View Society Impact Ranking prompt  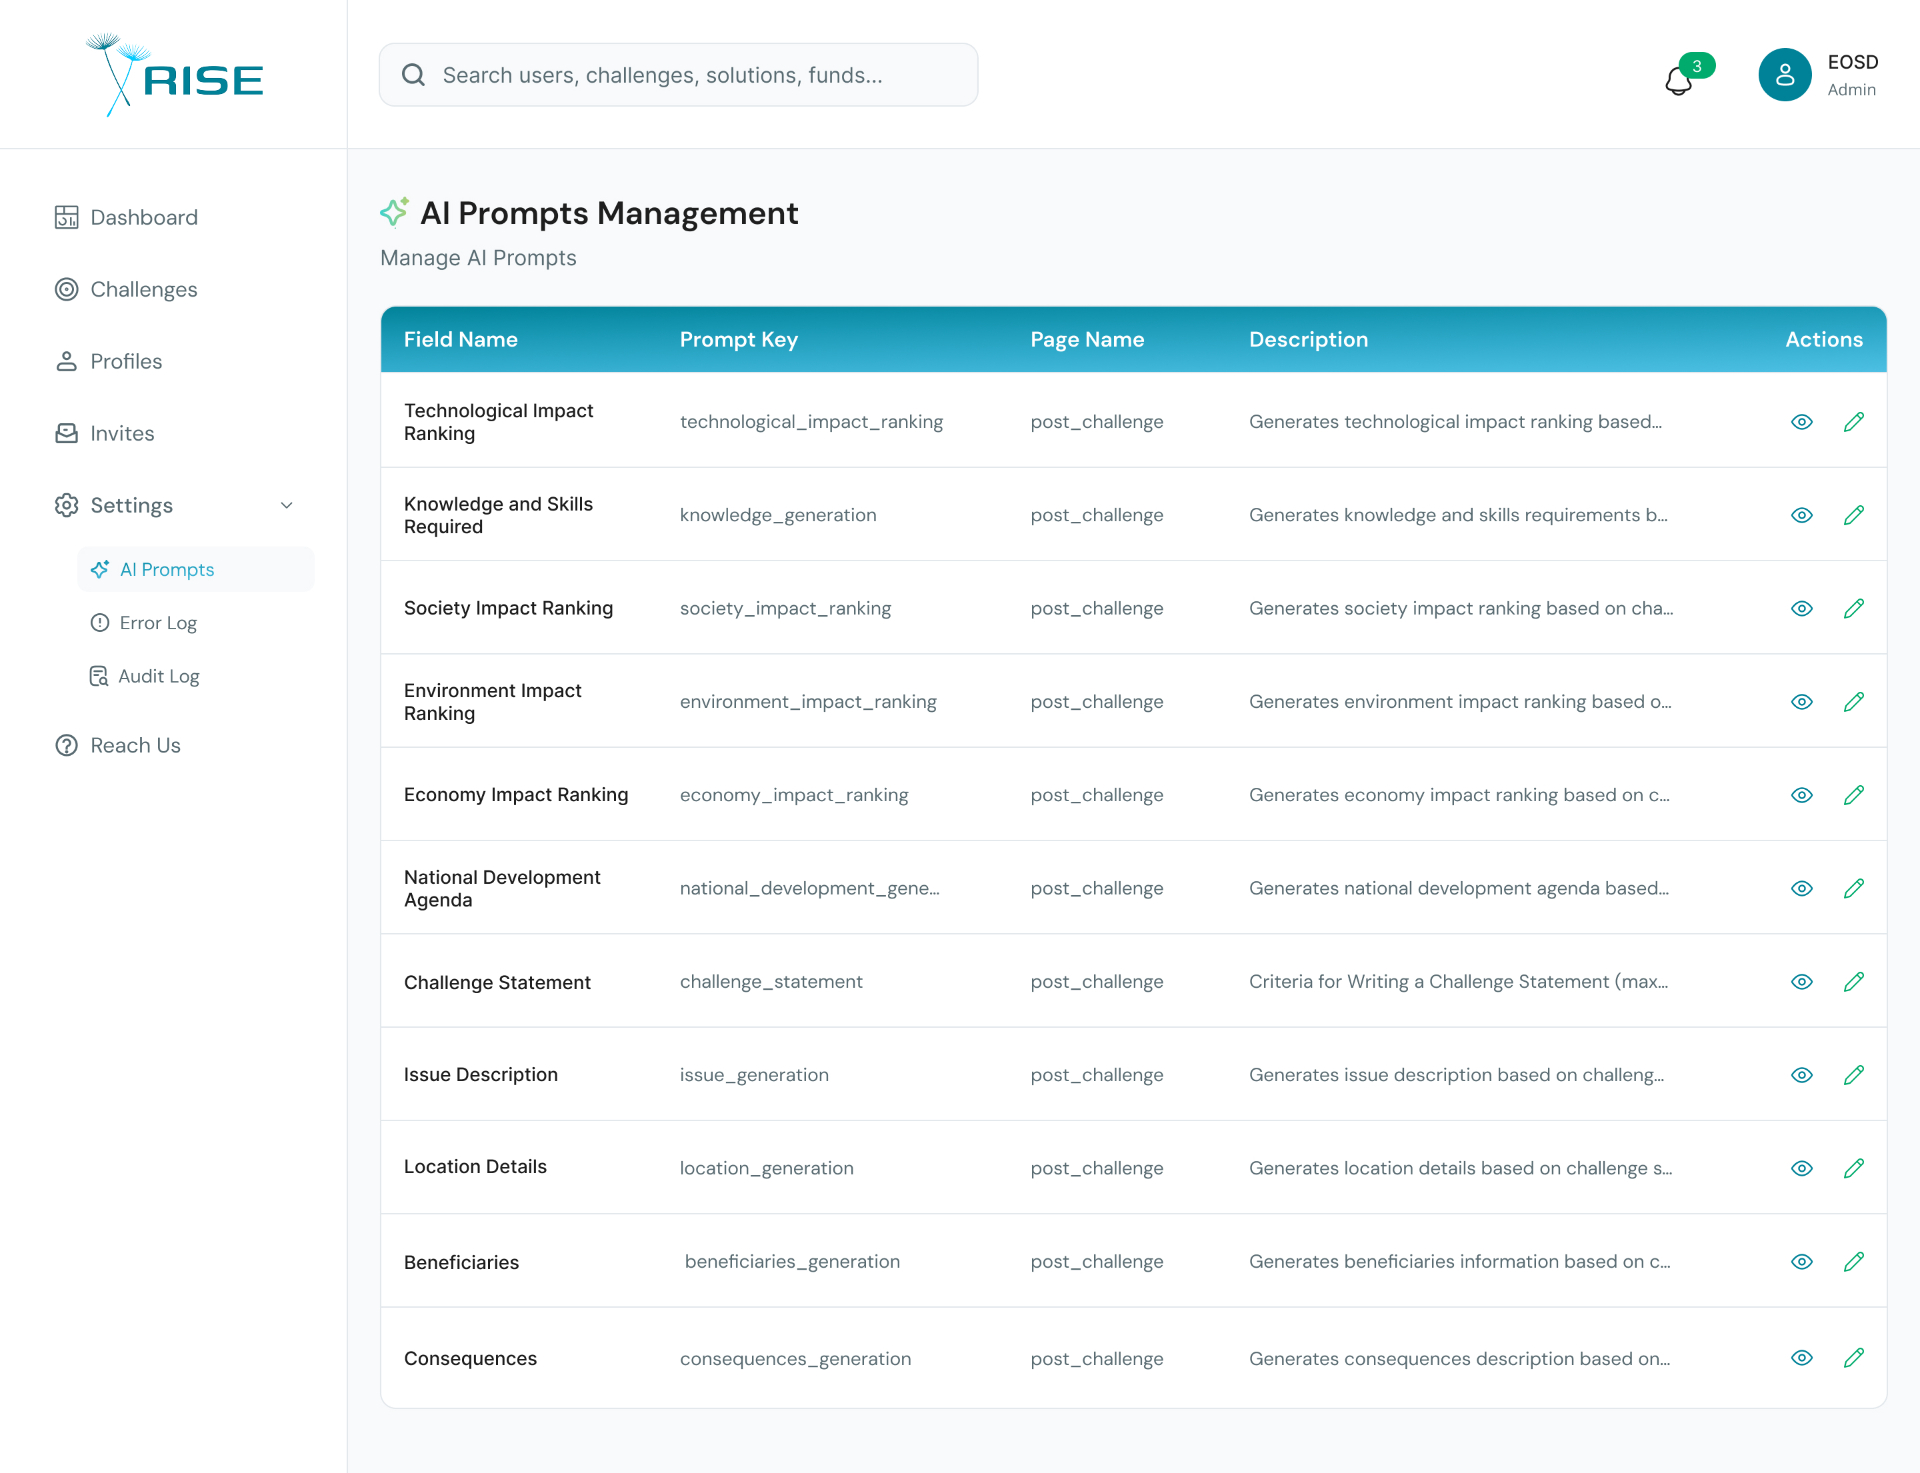click(x=1802, y=608)
